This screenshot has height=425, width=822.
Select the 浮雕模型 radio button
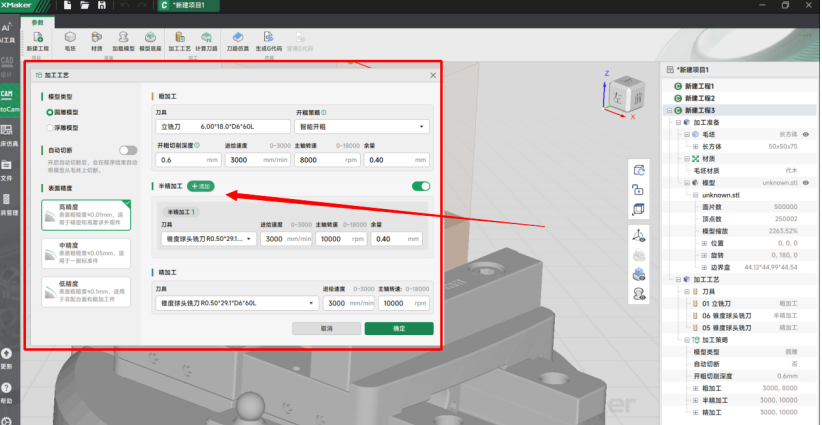51,128
